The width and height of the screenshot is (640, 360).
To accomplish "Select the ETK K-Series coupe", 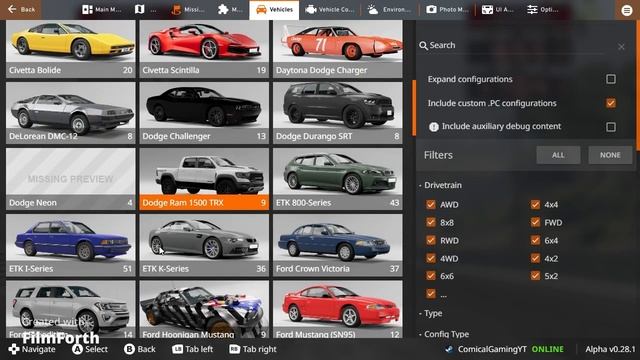I will (204, 245).
